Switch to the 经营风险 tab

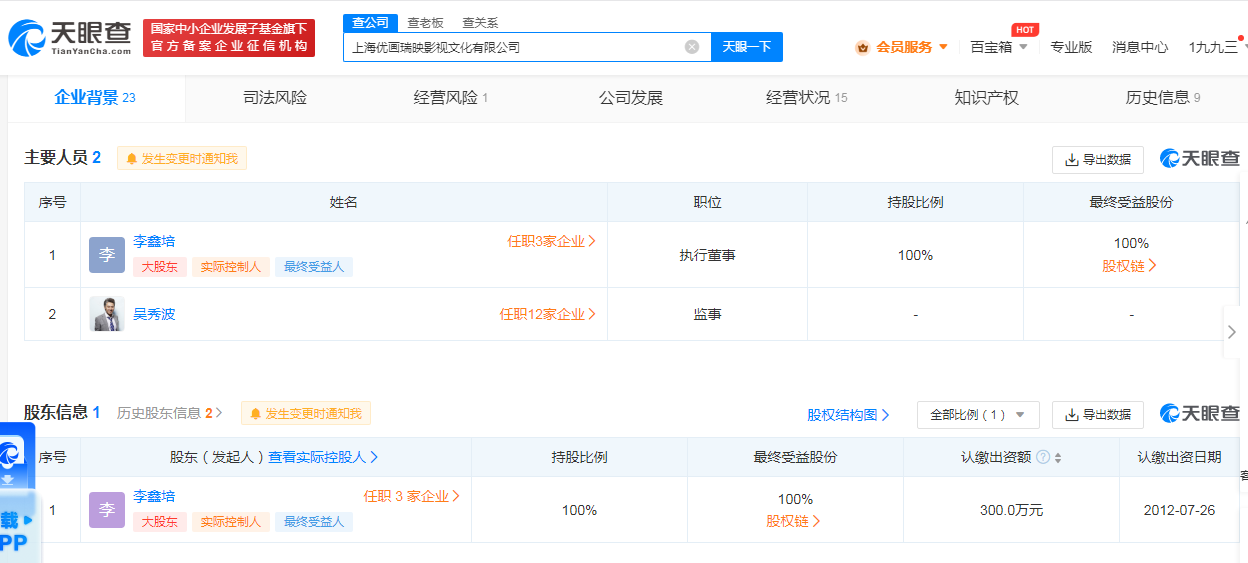[451, 98]
